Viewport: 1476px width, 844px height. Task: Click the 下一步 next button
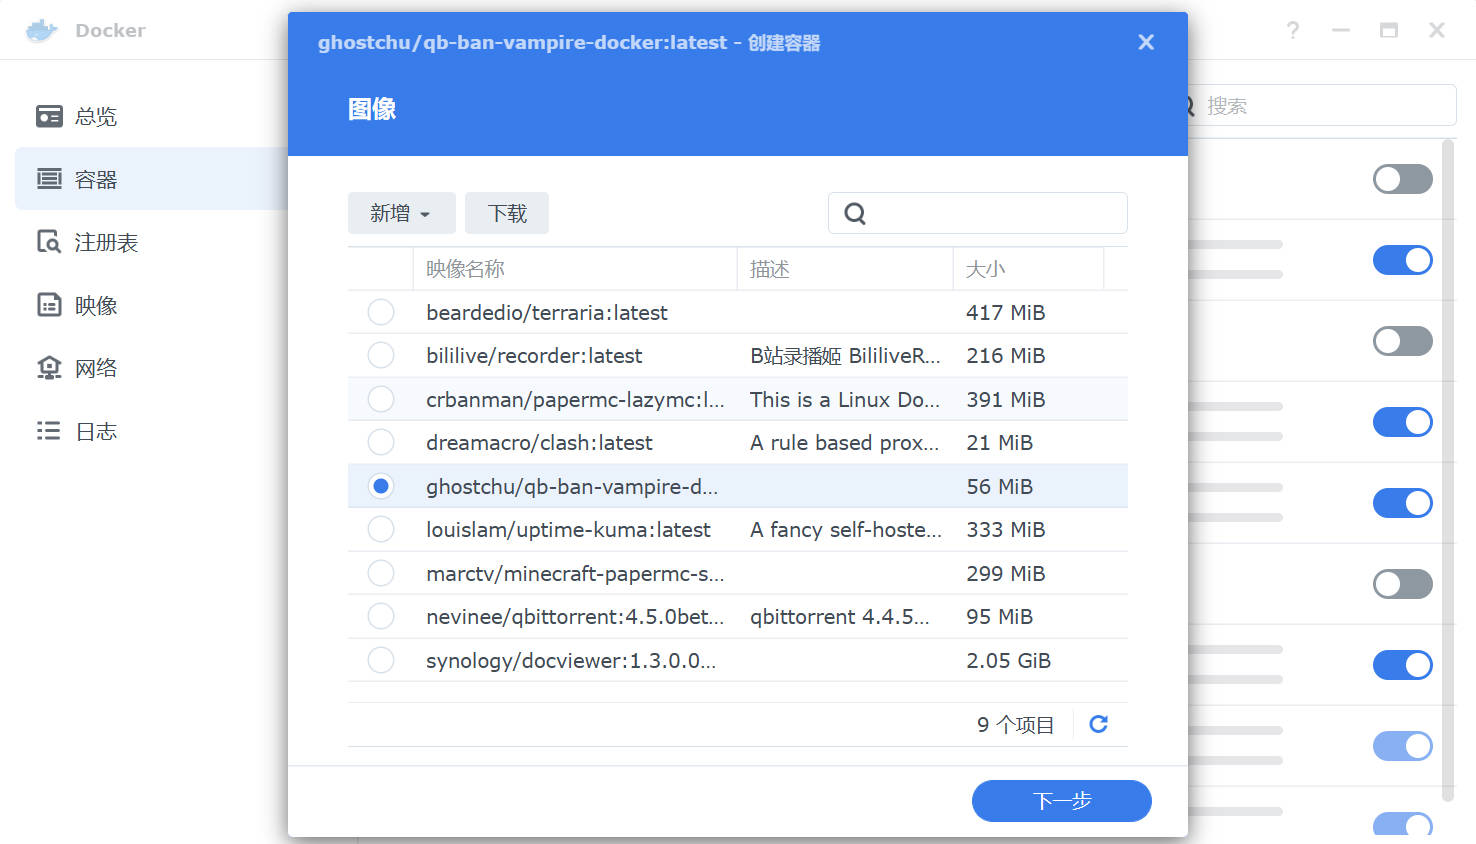coord(1061,801)
